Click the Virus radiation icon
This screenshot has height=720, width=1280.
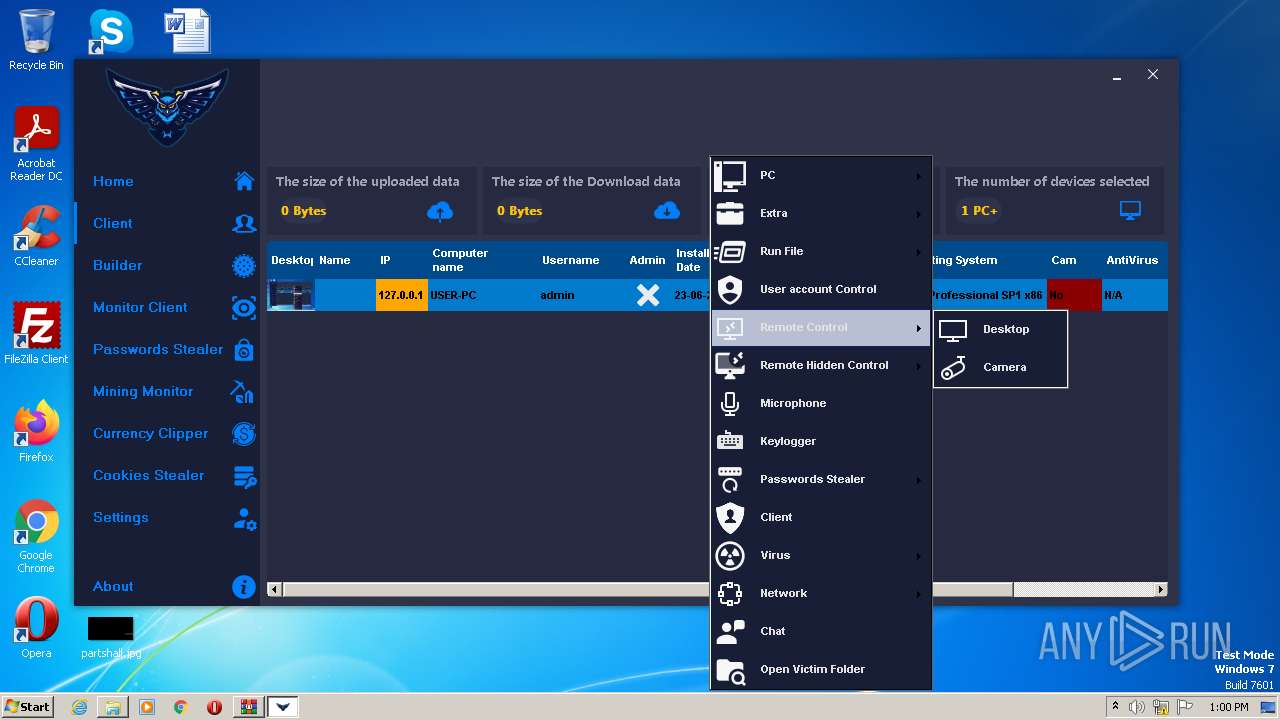(730, 555)
